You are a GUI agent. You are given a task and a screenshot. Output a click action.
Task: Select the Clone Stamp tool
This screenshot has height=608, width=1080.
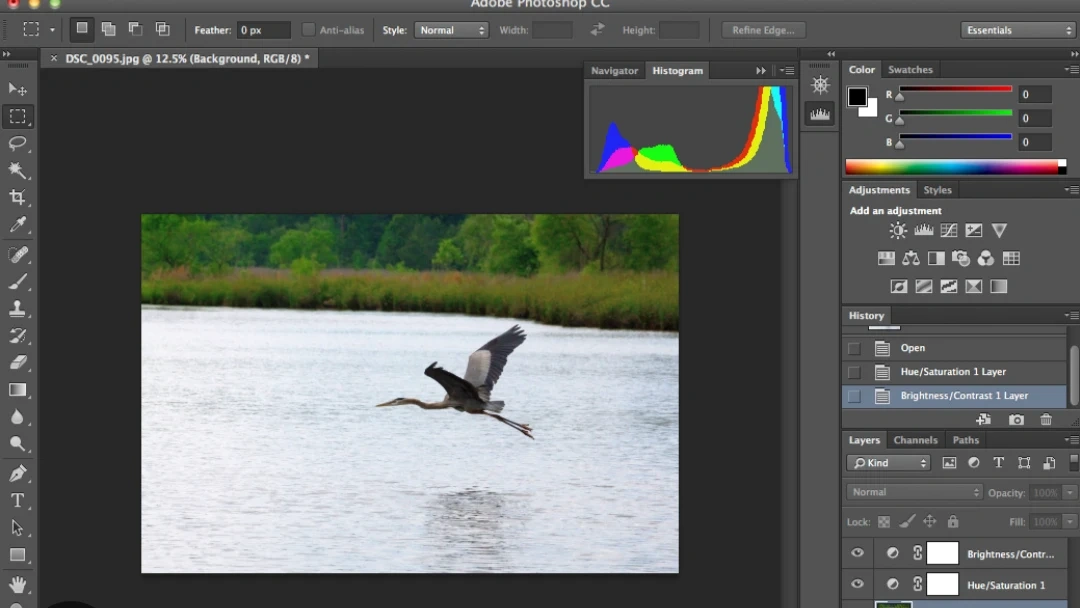(x=17, y=308)
